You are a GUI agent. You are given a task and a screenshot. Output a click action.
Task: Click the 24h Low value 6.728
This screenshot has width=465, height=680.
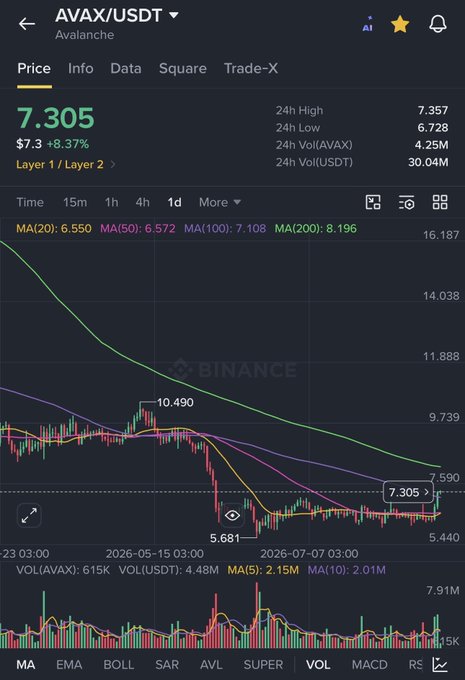click(x=433, y=128)
